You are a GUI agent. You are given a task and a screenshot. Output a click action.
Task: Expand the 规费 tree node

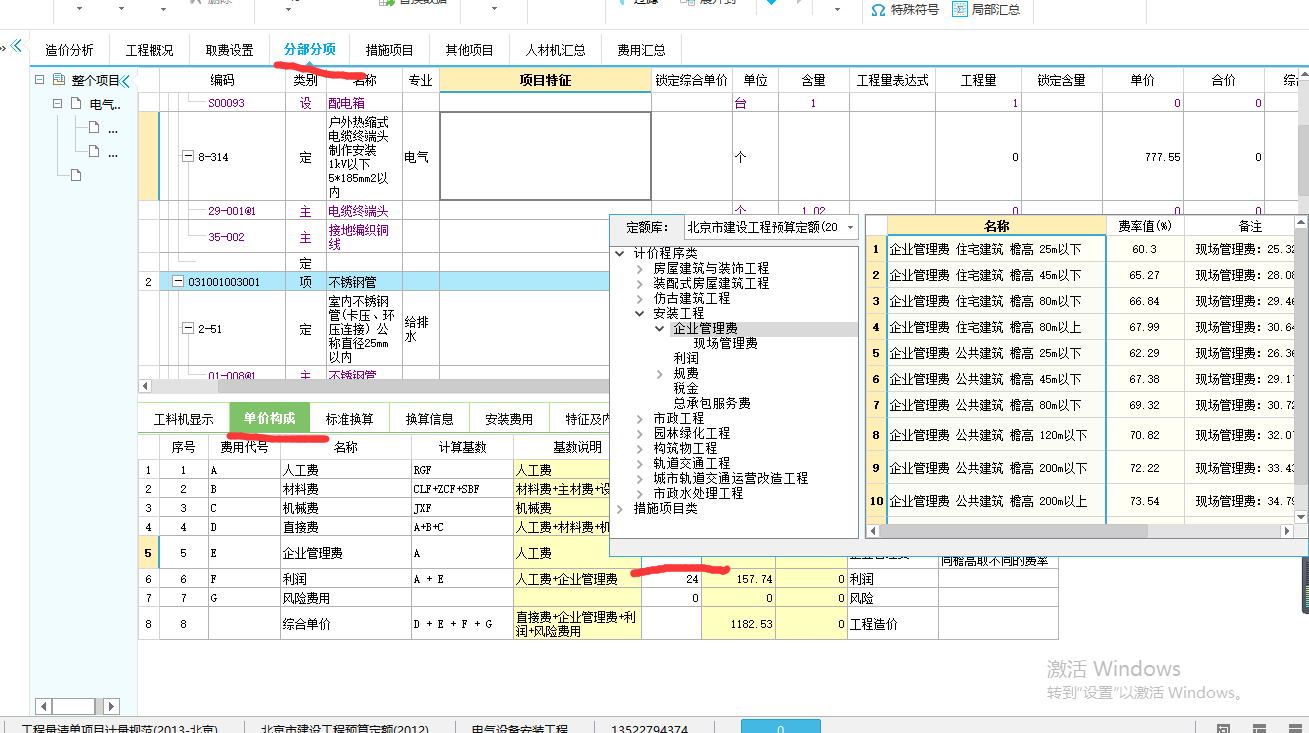(x=660, y=373)
